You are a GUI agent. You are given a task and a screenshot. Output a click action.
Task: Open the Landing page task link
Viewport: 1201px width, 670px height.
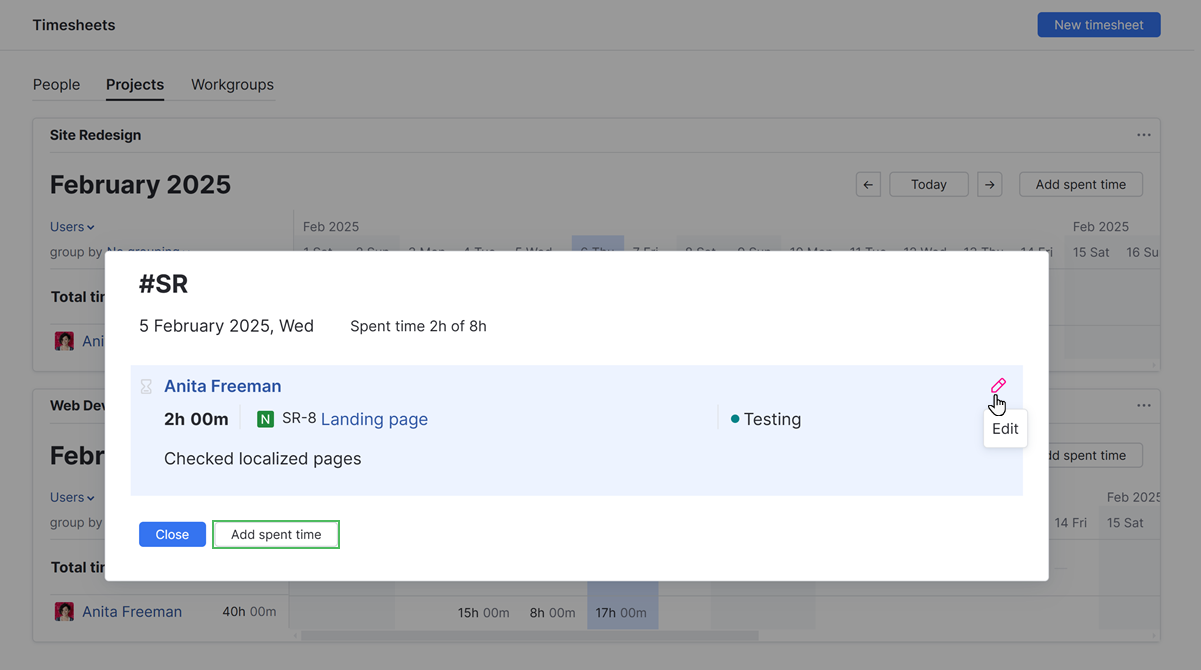pyautogui.click(x=374, y=419)
